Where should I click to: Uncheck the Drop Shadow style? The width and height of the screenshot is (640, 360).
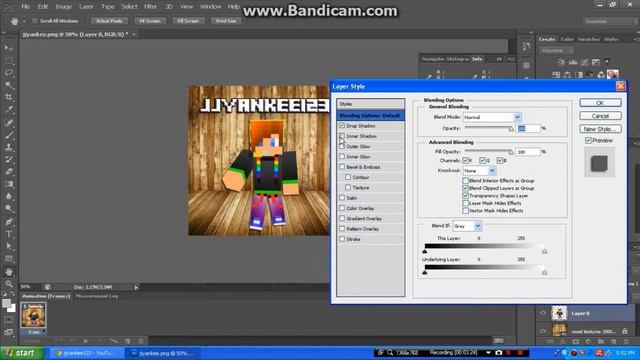click(342, 126)
